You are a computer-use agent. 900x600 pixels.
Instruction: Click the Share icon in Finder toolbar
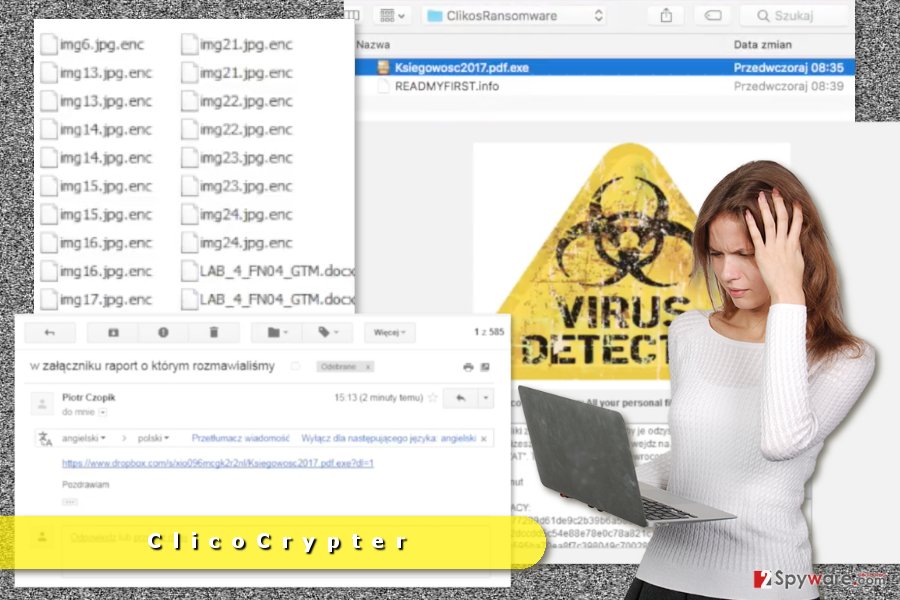coord(666,16)
